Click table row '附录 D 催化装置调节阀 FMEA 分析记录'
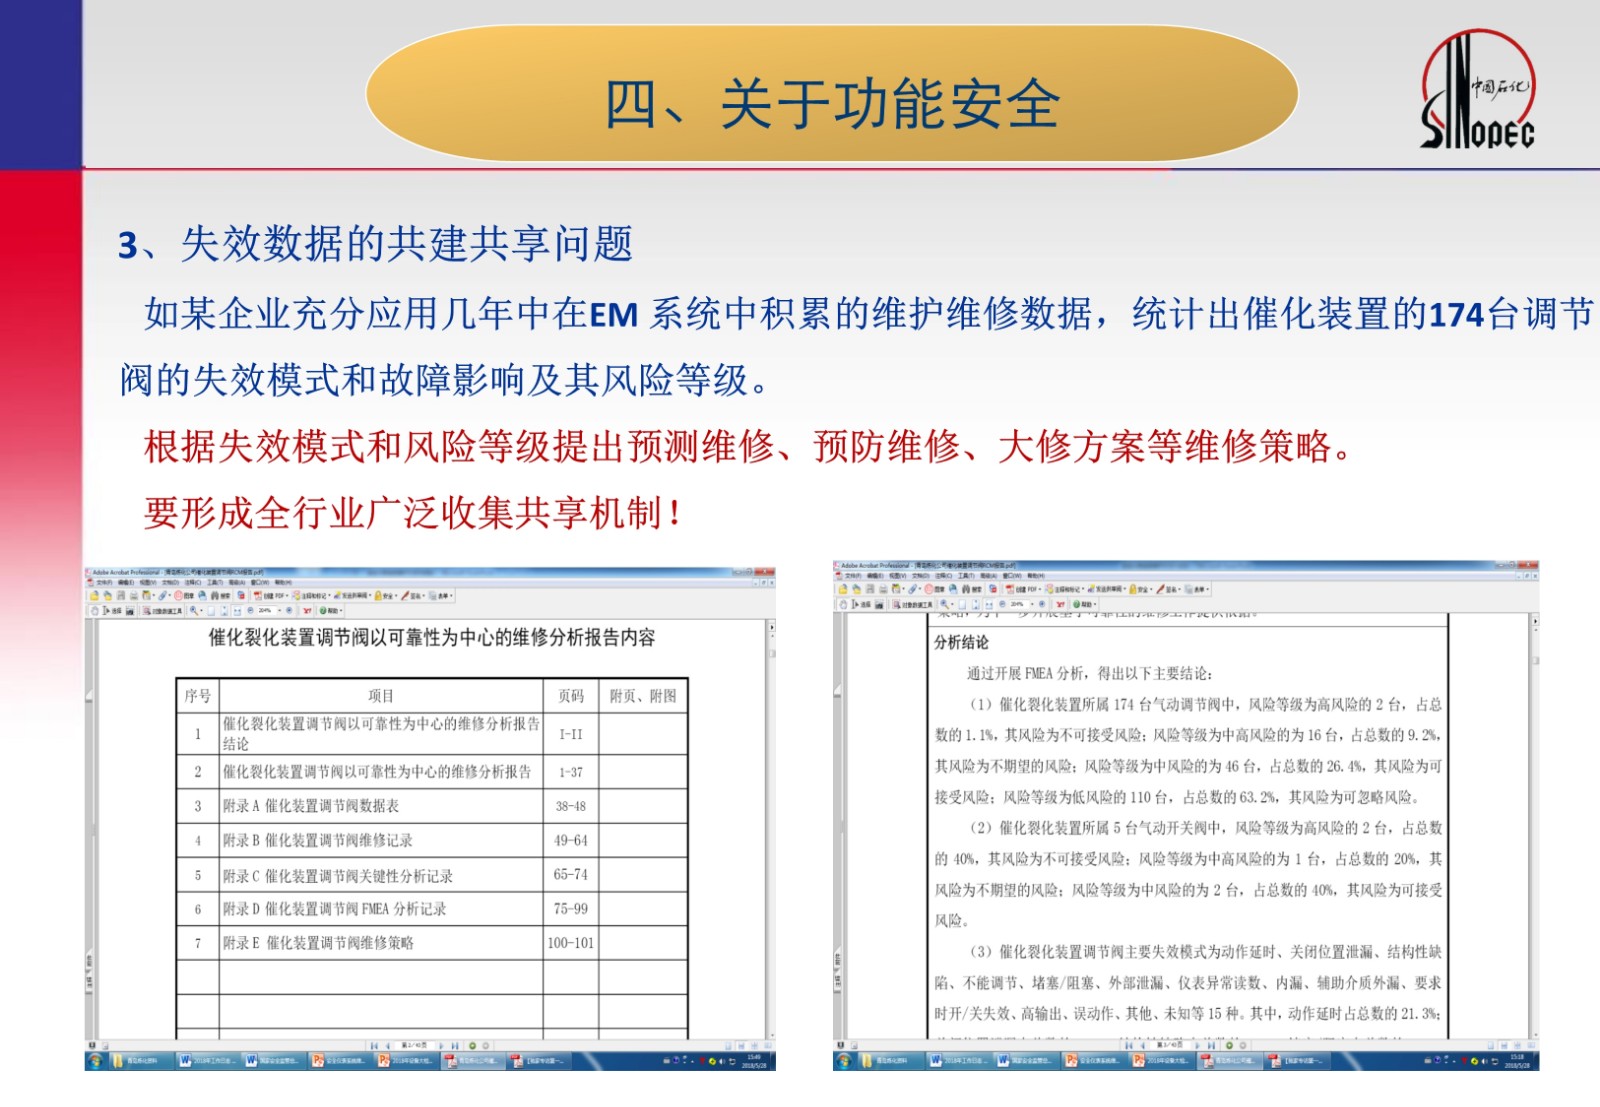 (432, 909)
